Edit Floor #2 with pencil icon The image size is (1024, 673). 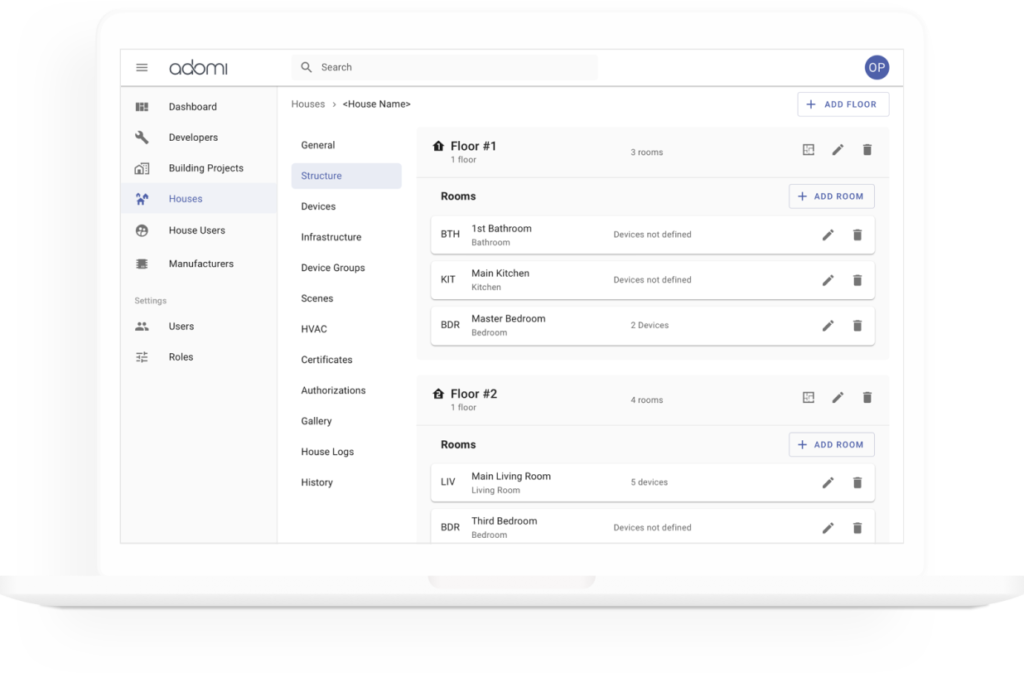838,397
